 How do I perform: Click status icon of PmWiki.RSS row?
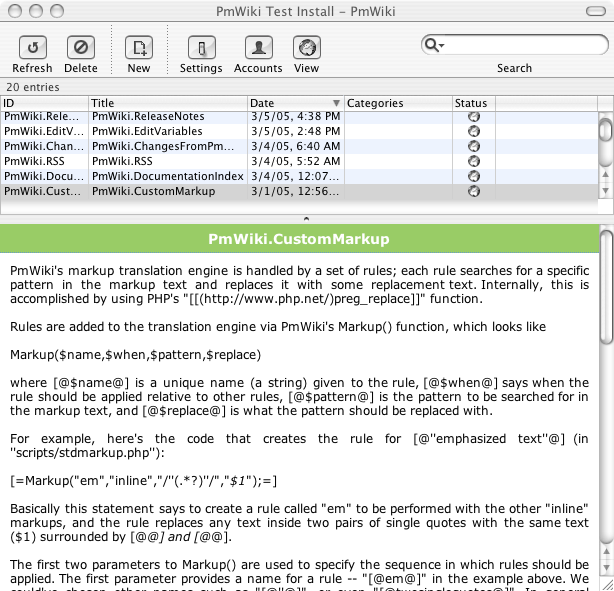pyautogui.click(x=474, y=161)
